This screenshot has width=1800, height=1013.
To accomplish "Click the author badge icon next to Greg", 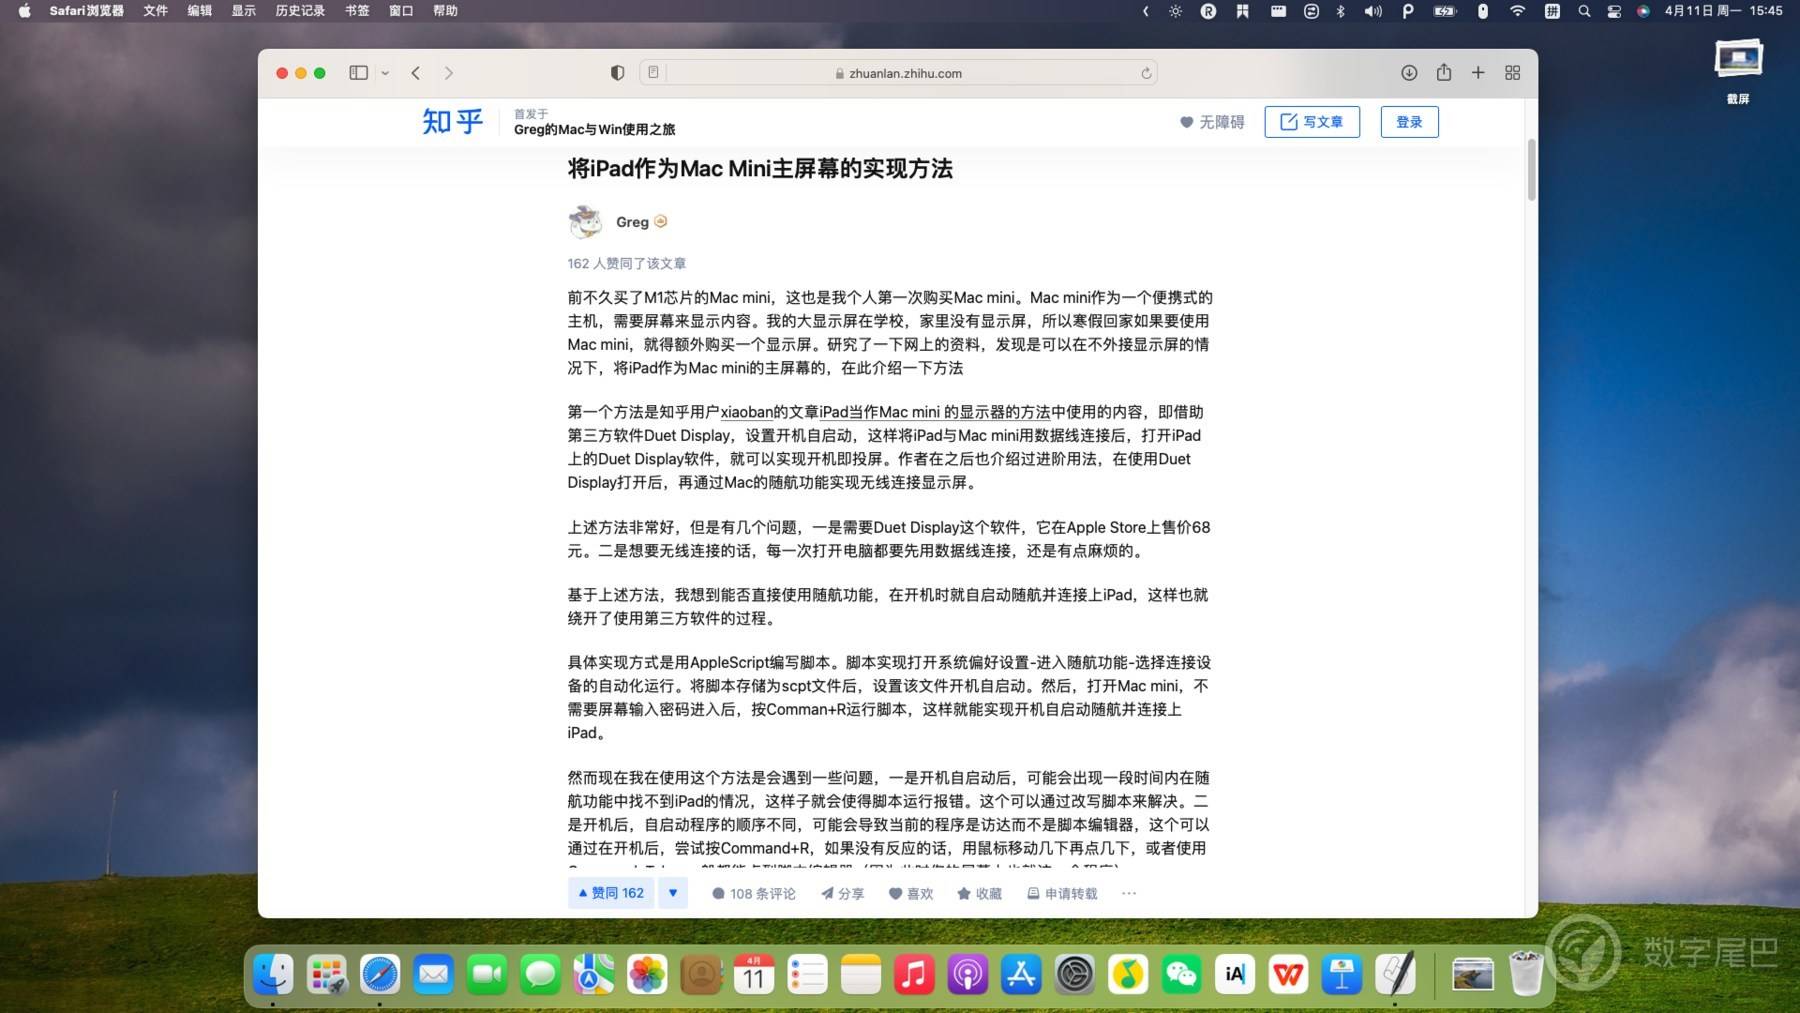I will tap(660, 222).
